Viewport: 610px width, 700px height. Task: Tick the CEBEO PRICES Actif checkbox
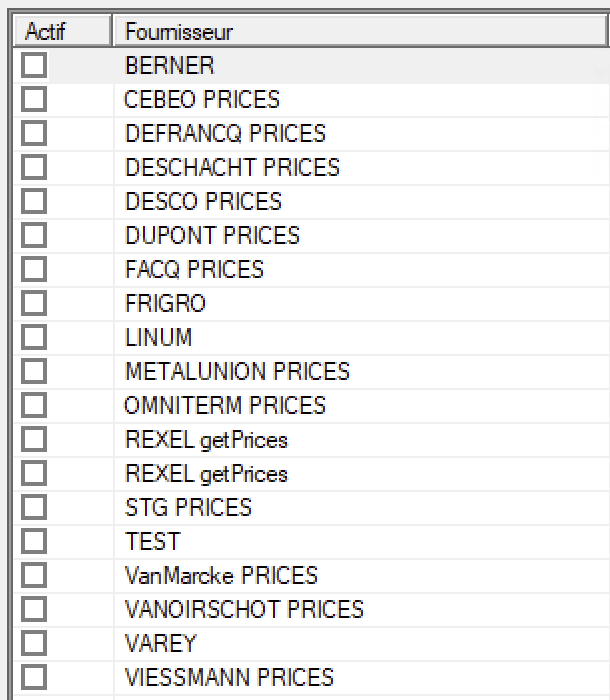34,99
